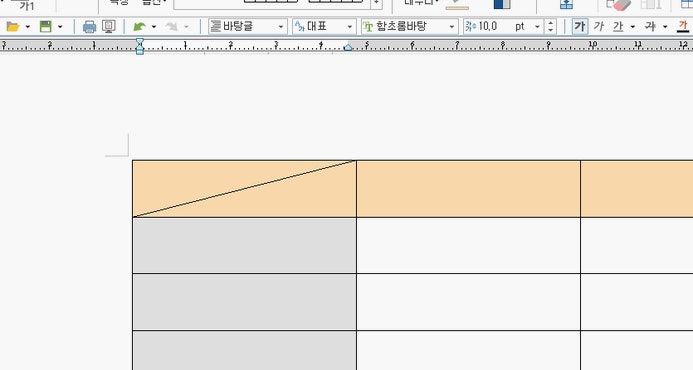Toggle Underline 가 formatting

[x=618, y=27]
